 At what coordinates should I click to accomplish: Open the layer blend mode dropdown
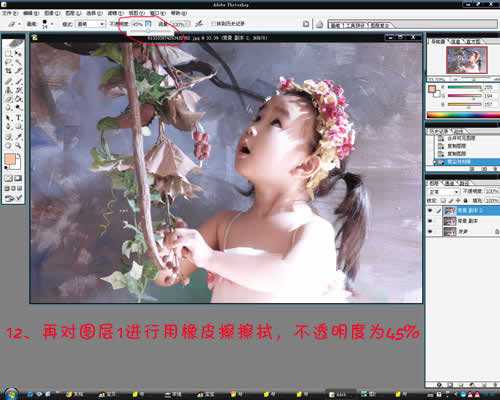[443, 192]
